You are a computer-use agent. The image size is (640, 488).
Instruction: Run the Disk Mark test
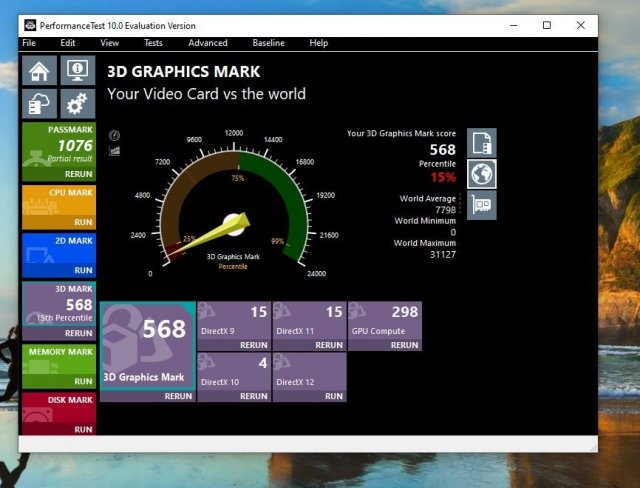[83, 430]
